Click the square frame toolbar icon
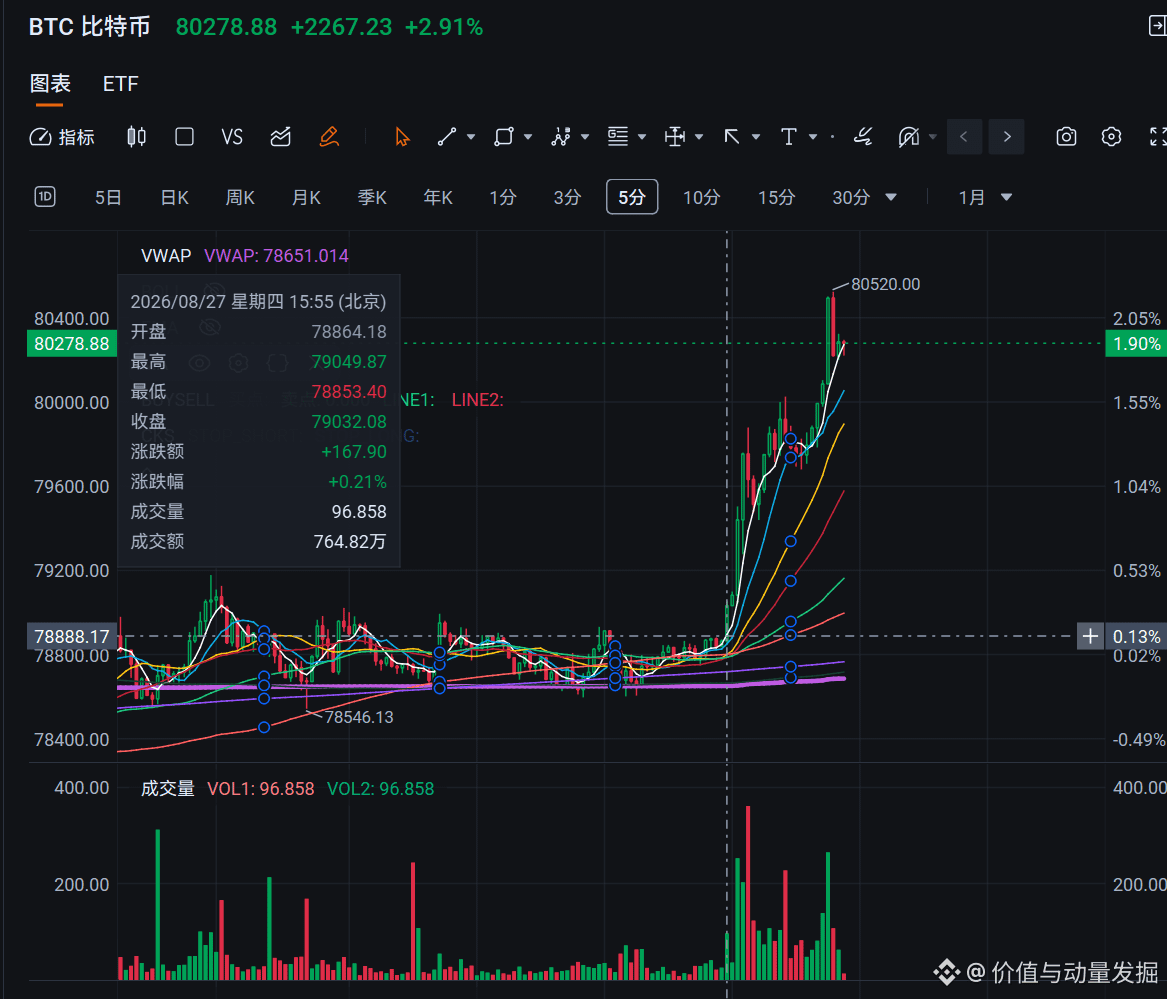This screenshot has height=999, width=1167. point(185,137)
